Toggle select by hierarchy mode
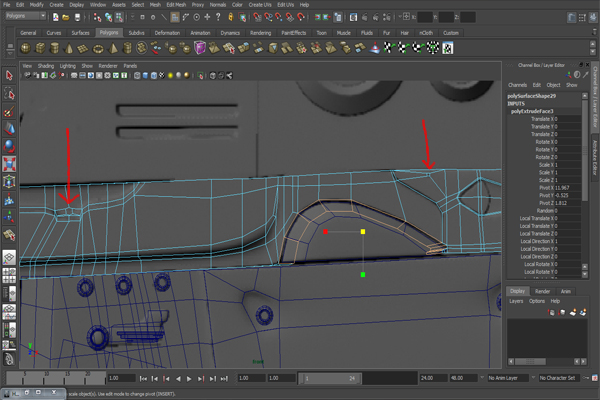This screenshot has width=600, height=400. coord(97,17)
